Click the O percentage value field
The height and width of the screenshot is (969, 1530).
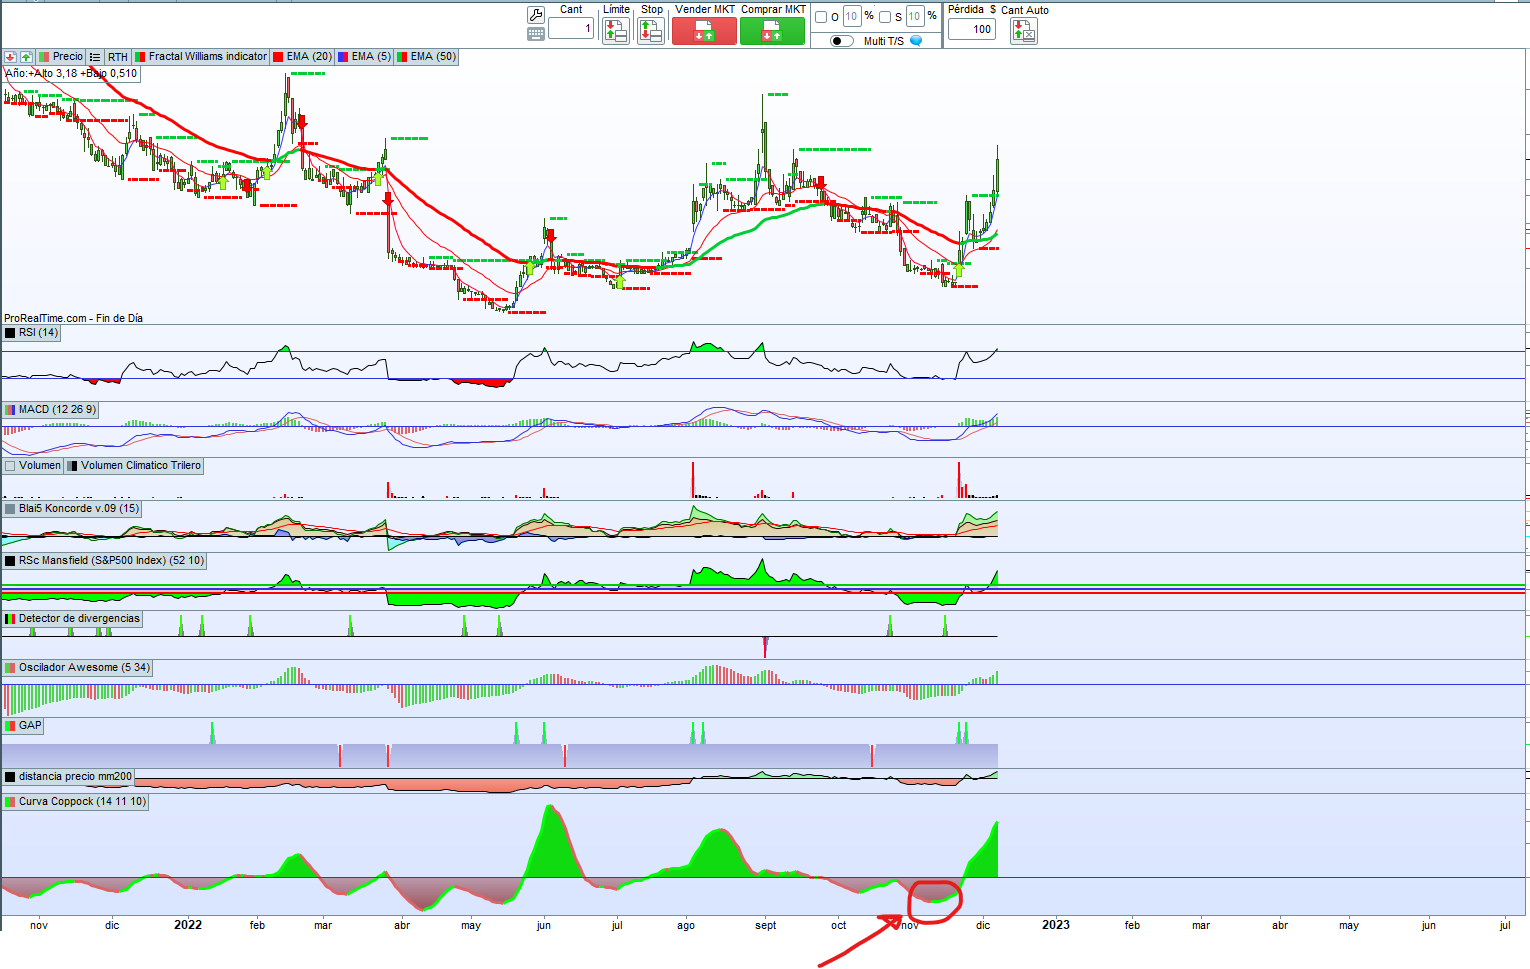click(852, 16)
